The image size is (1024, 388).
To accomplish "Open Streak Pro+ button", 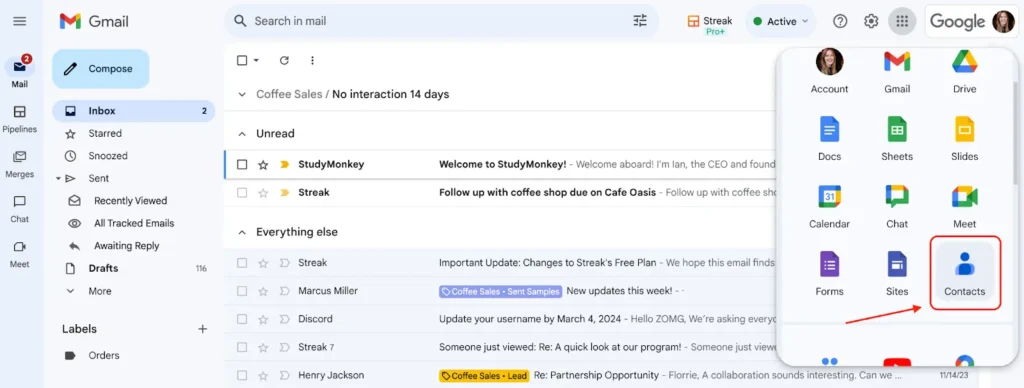I will [x=710, y=25].
